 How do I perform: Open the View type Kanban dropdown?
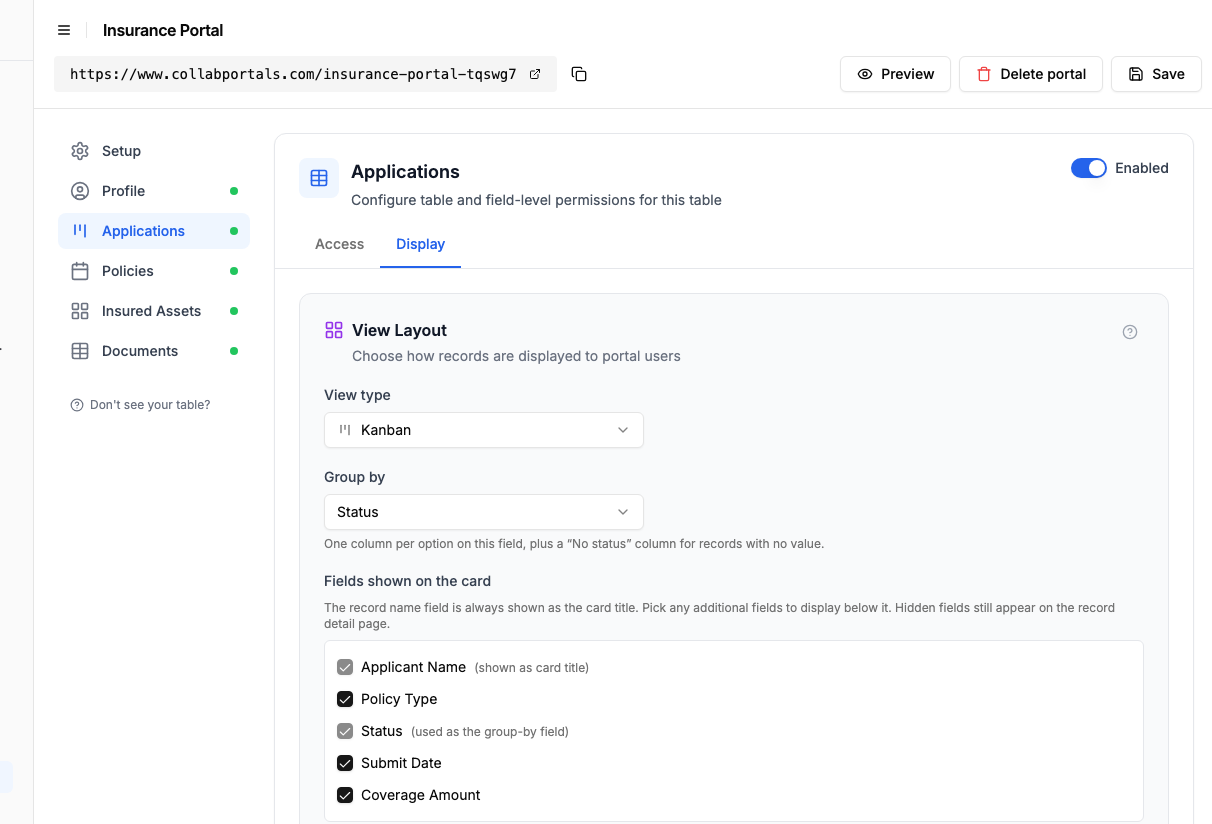click(484, 430)
